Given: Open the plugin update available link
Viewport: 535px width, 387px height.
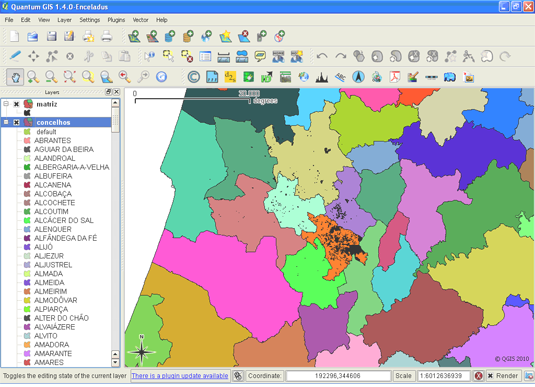Looking at the screenshot, I should (x=180, y=376).
